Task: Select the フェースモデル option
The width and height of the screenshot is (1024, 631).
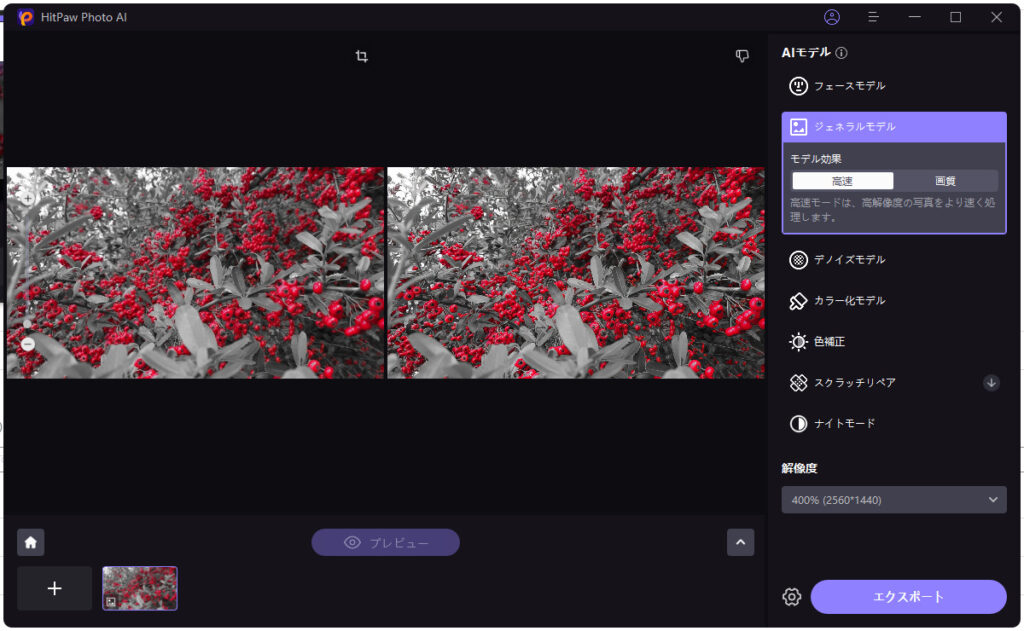Action: coord(849,86)
